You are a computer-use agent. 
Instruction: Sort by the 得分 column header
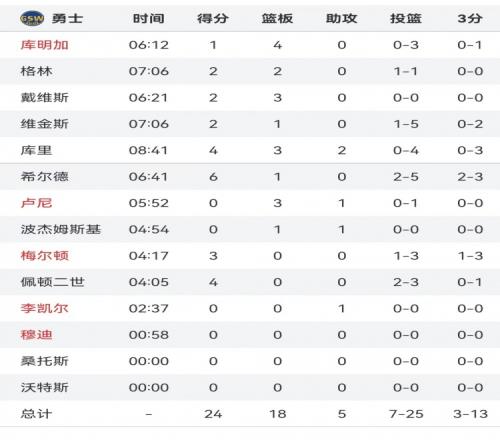click(213, 18)
